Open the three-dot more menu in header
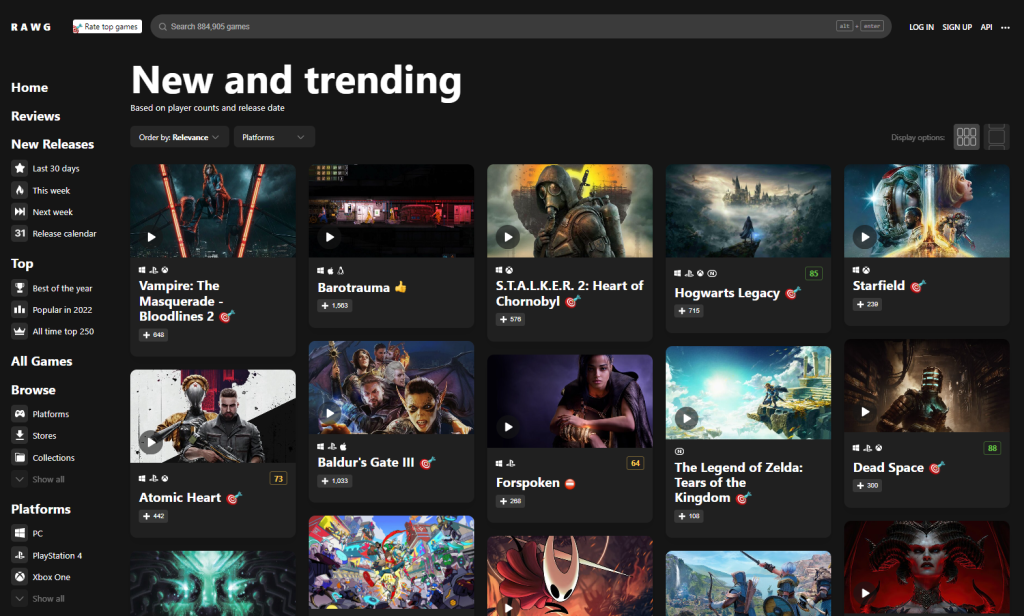This screenshot has height=616, width=1024. point(1005,27)
